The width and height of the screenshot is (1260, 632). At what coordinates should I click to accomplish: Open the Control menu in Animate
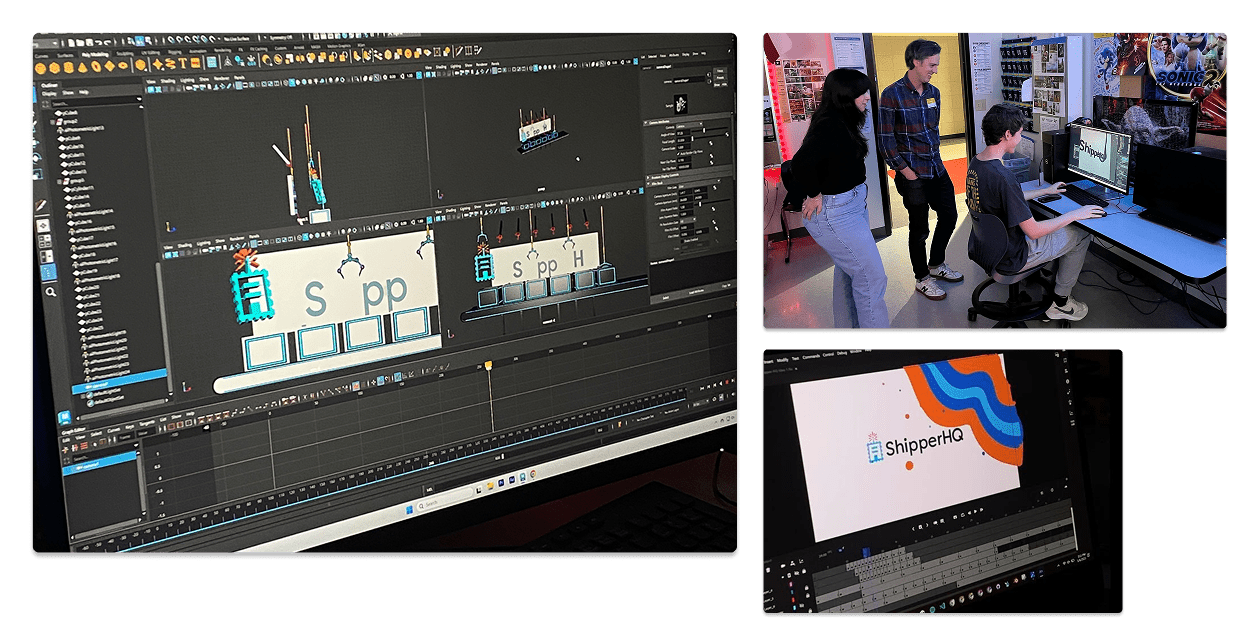point(828,355)
